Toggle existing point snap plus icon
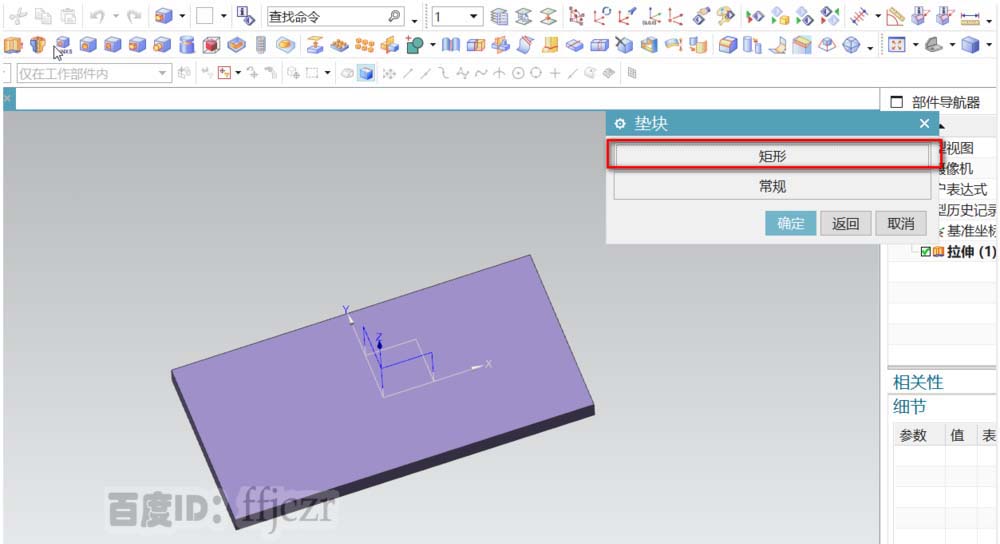The image size is (1000, 544). [x=555, y=73]
